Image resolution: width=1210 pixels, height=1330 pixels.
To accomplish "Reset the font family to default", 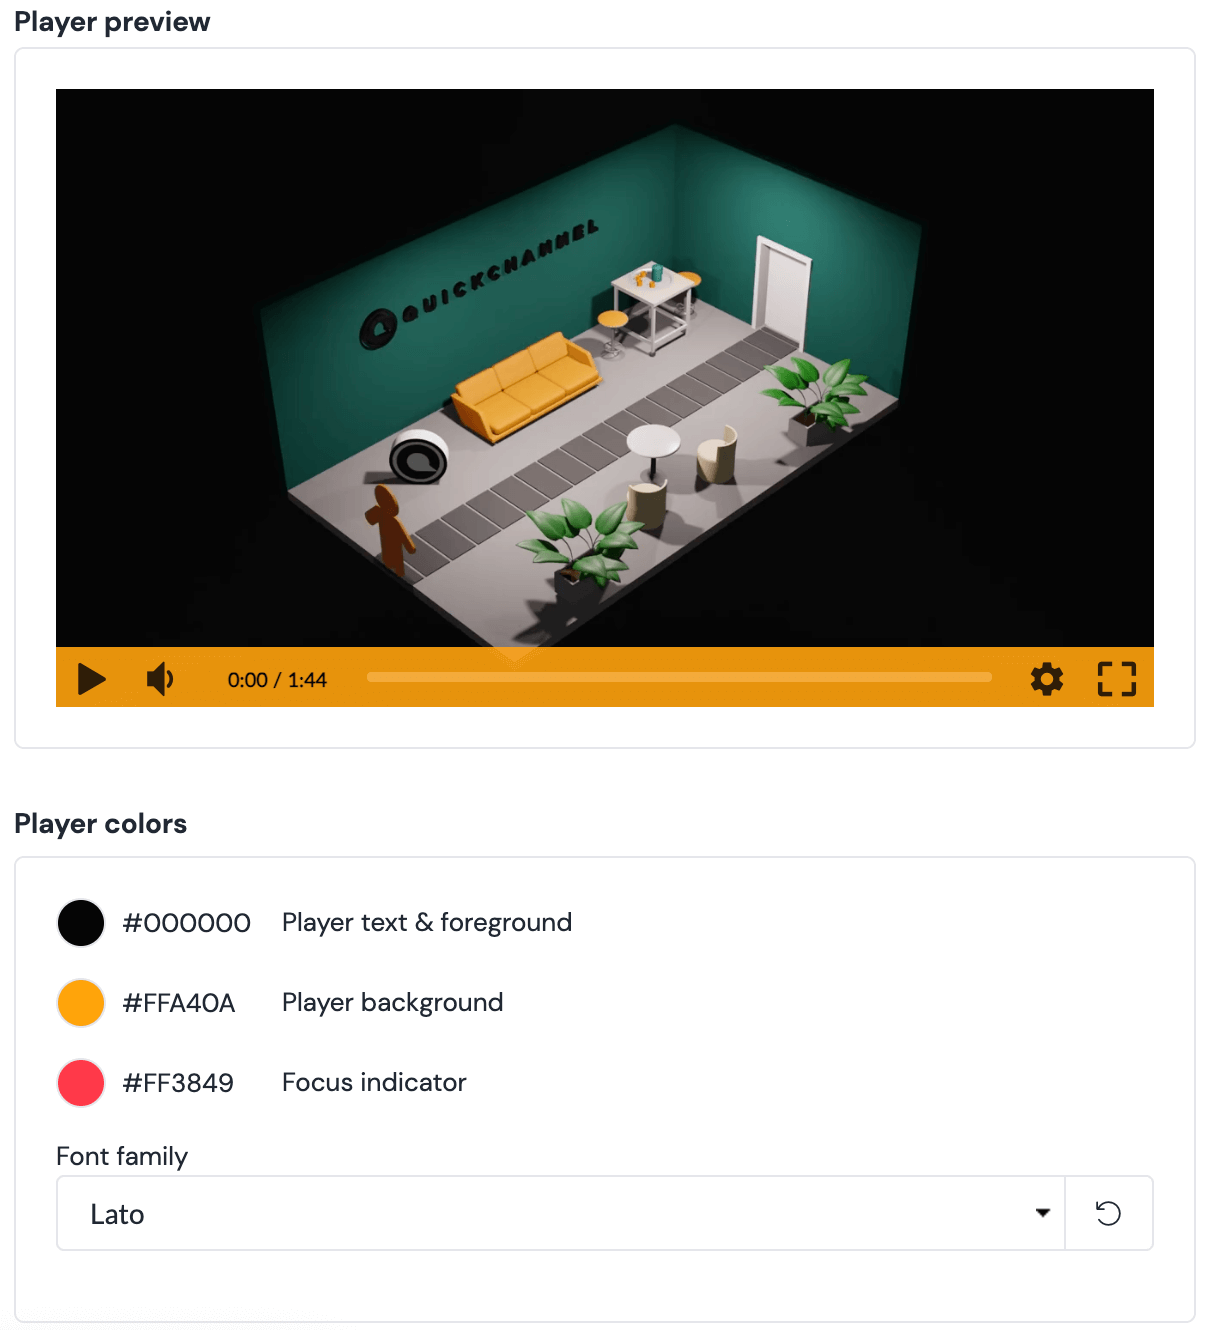I will click(x=1109, y=1213).
